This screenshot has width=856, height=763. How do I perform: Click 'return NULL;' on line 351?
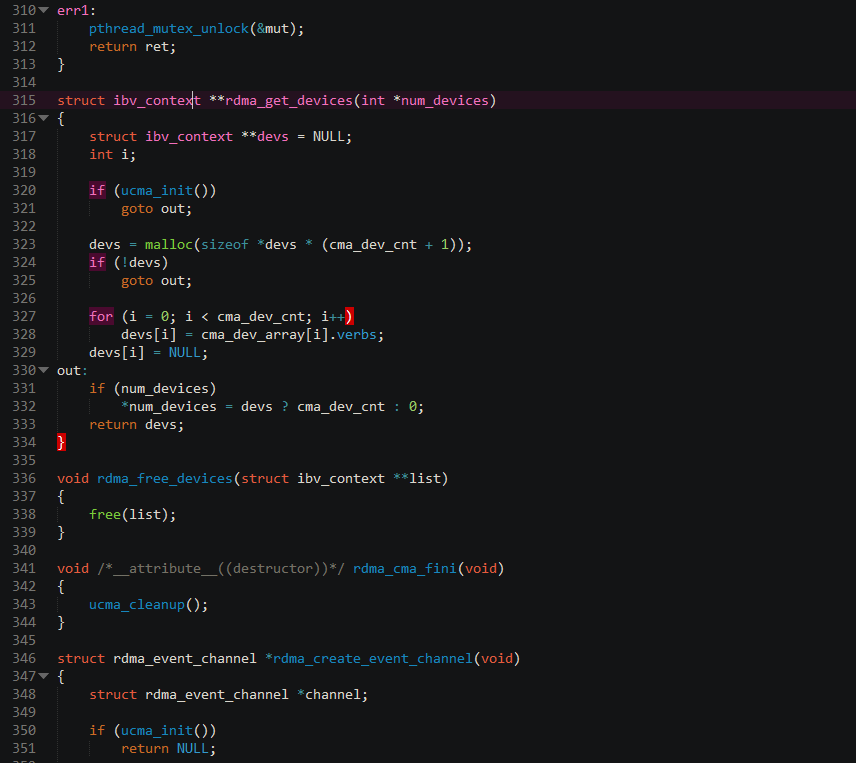click(169, 749)
